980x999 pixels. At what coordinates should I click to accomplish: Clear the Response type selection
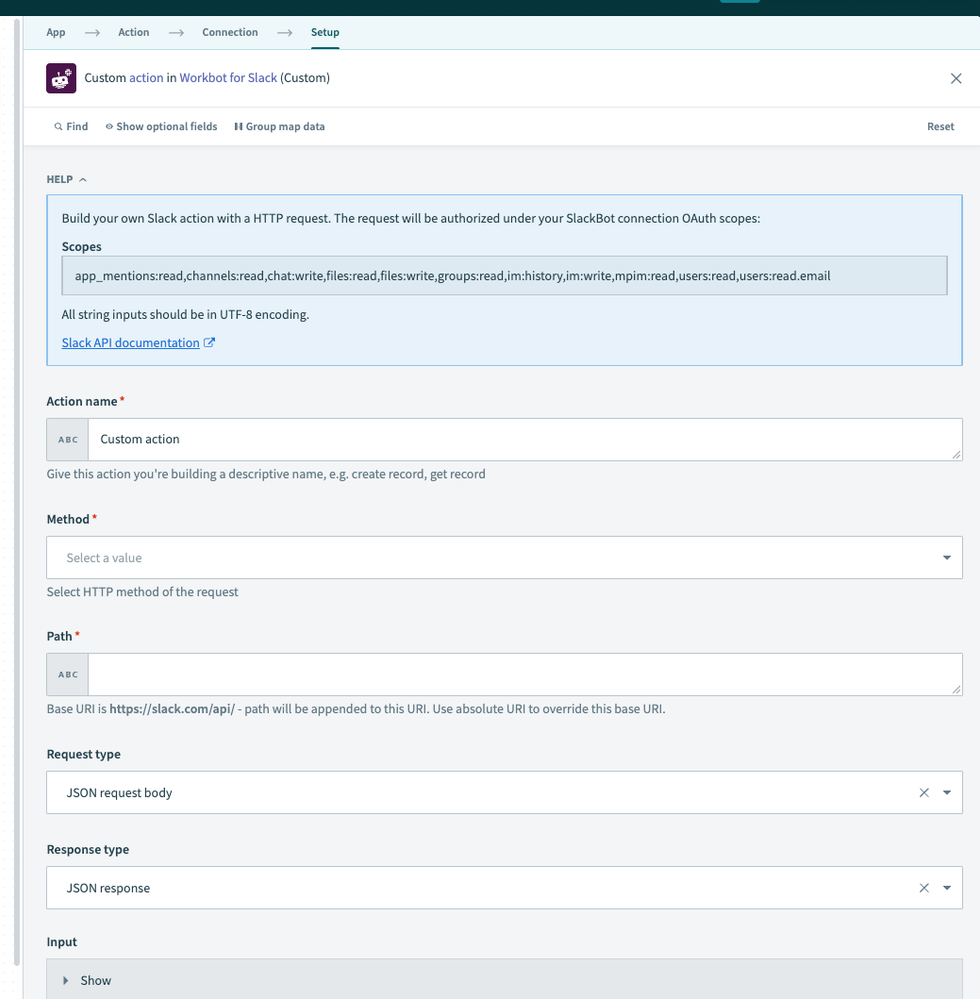[924, 888]
